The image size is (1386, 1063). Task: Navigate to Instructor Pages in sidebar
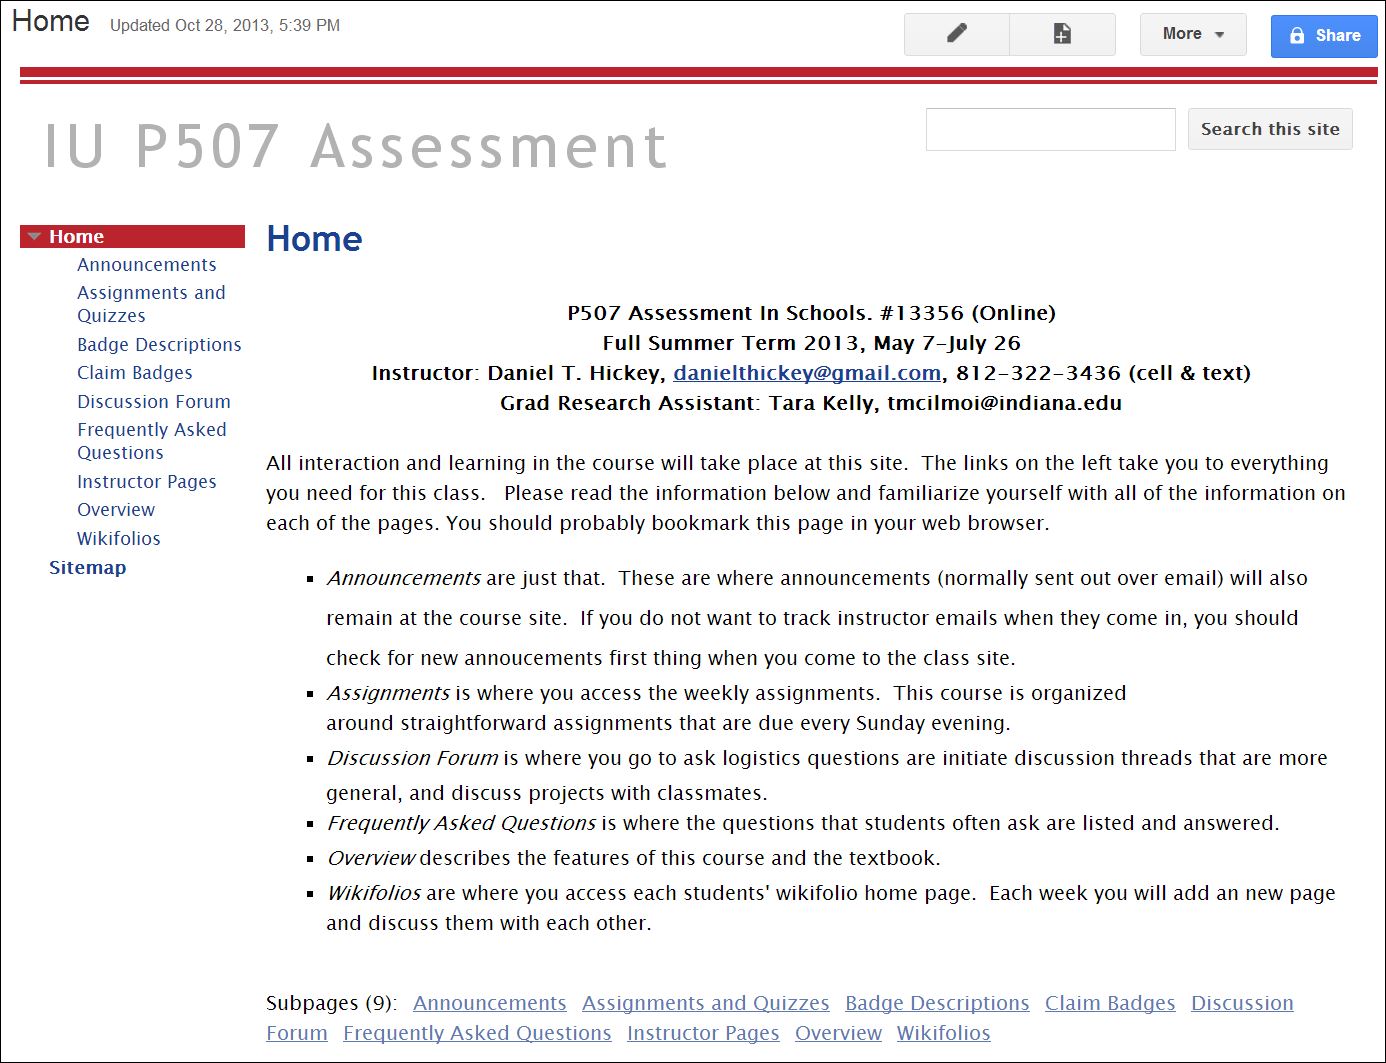click(x=146, y=482)
